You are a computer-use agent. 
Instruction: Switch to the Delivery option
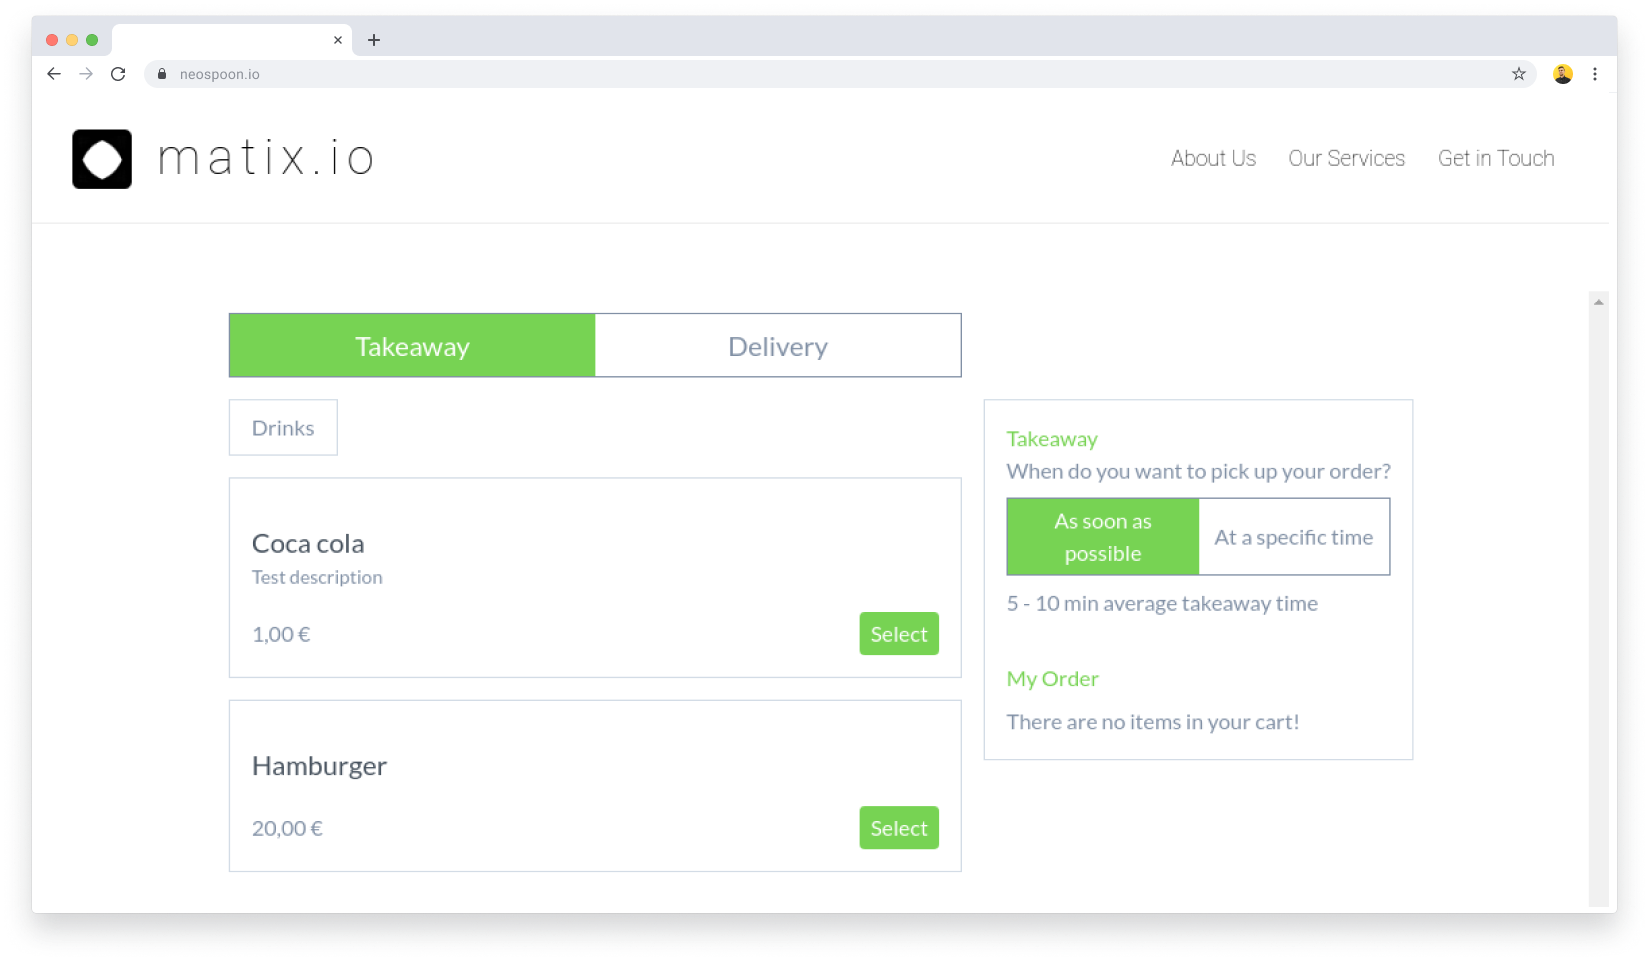(x=778, y=346)
